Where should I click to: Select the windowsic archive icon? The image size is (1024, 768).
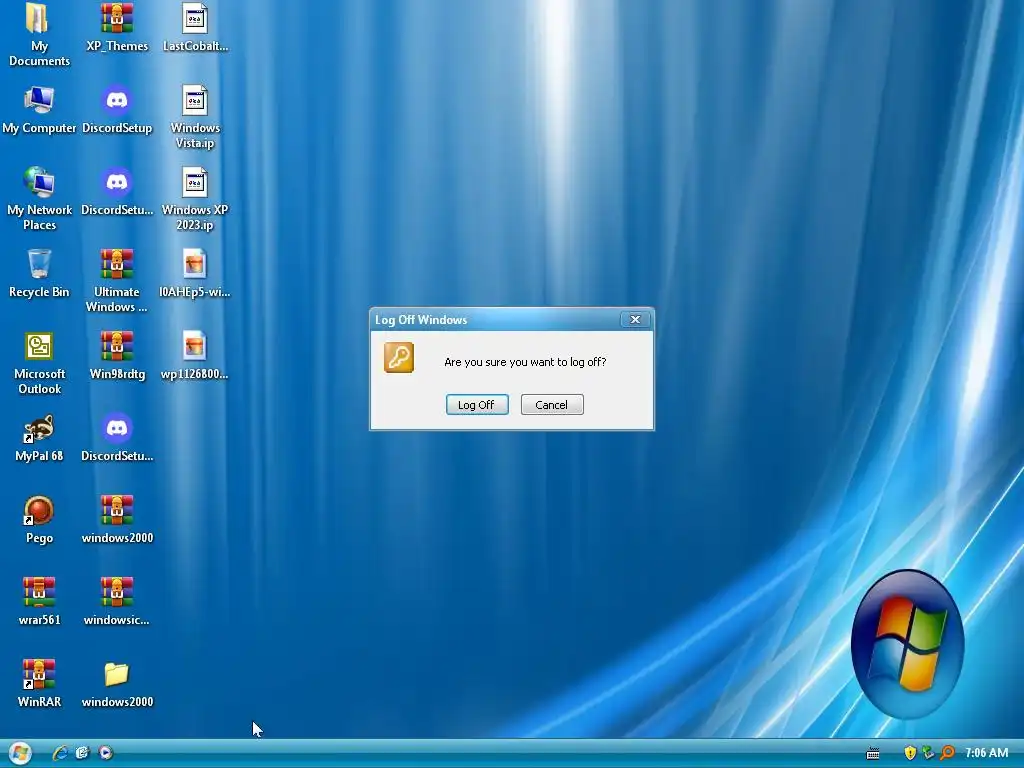[x=117, y=602]
